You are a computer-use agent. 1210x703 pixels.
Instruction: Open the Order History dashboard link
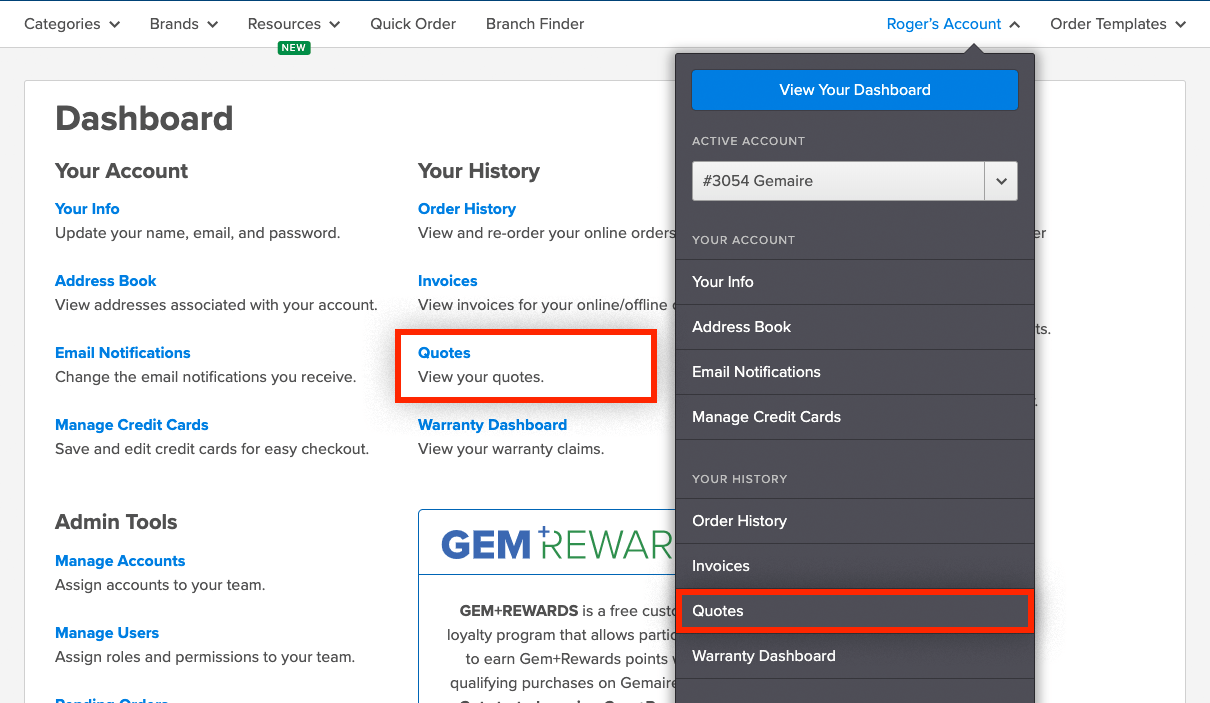click(x=467, y=209)
